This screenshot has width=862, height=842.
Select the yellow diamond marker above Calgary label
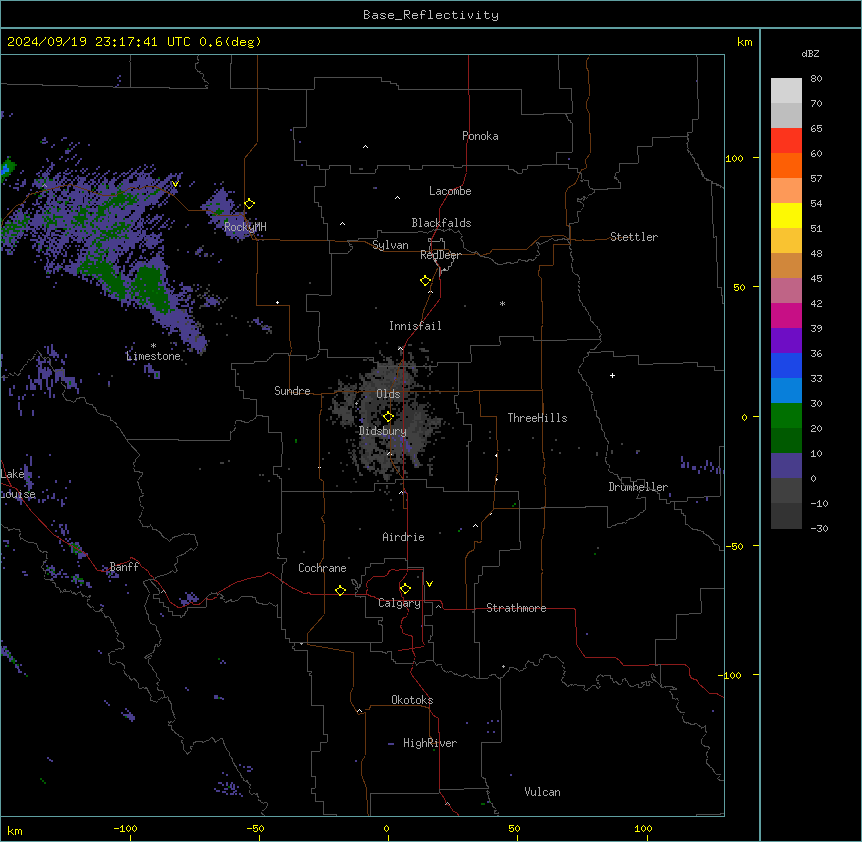[405, 589]
